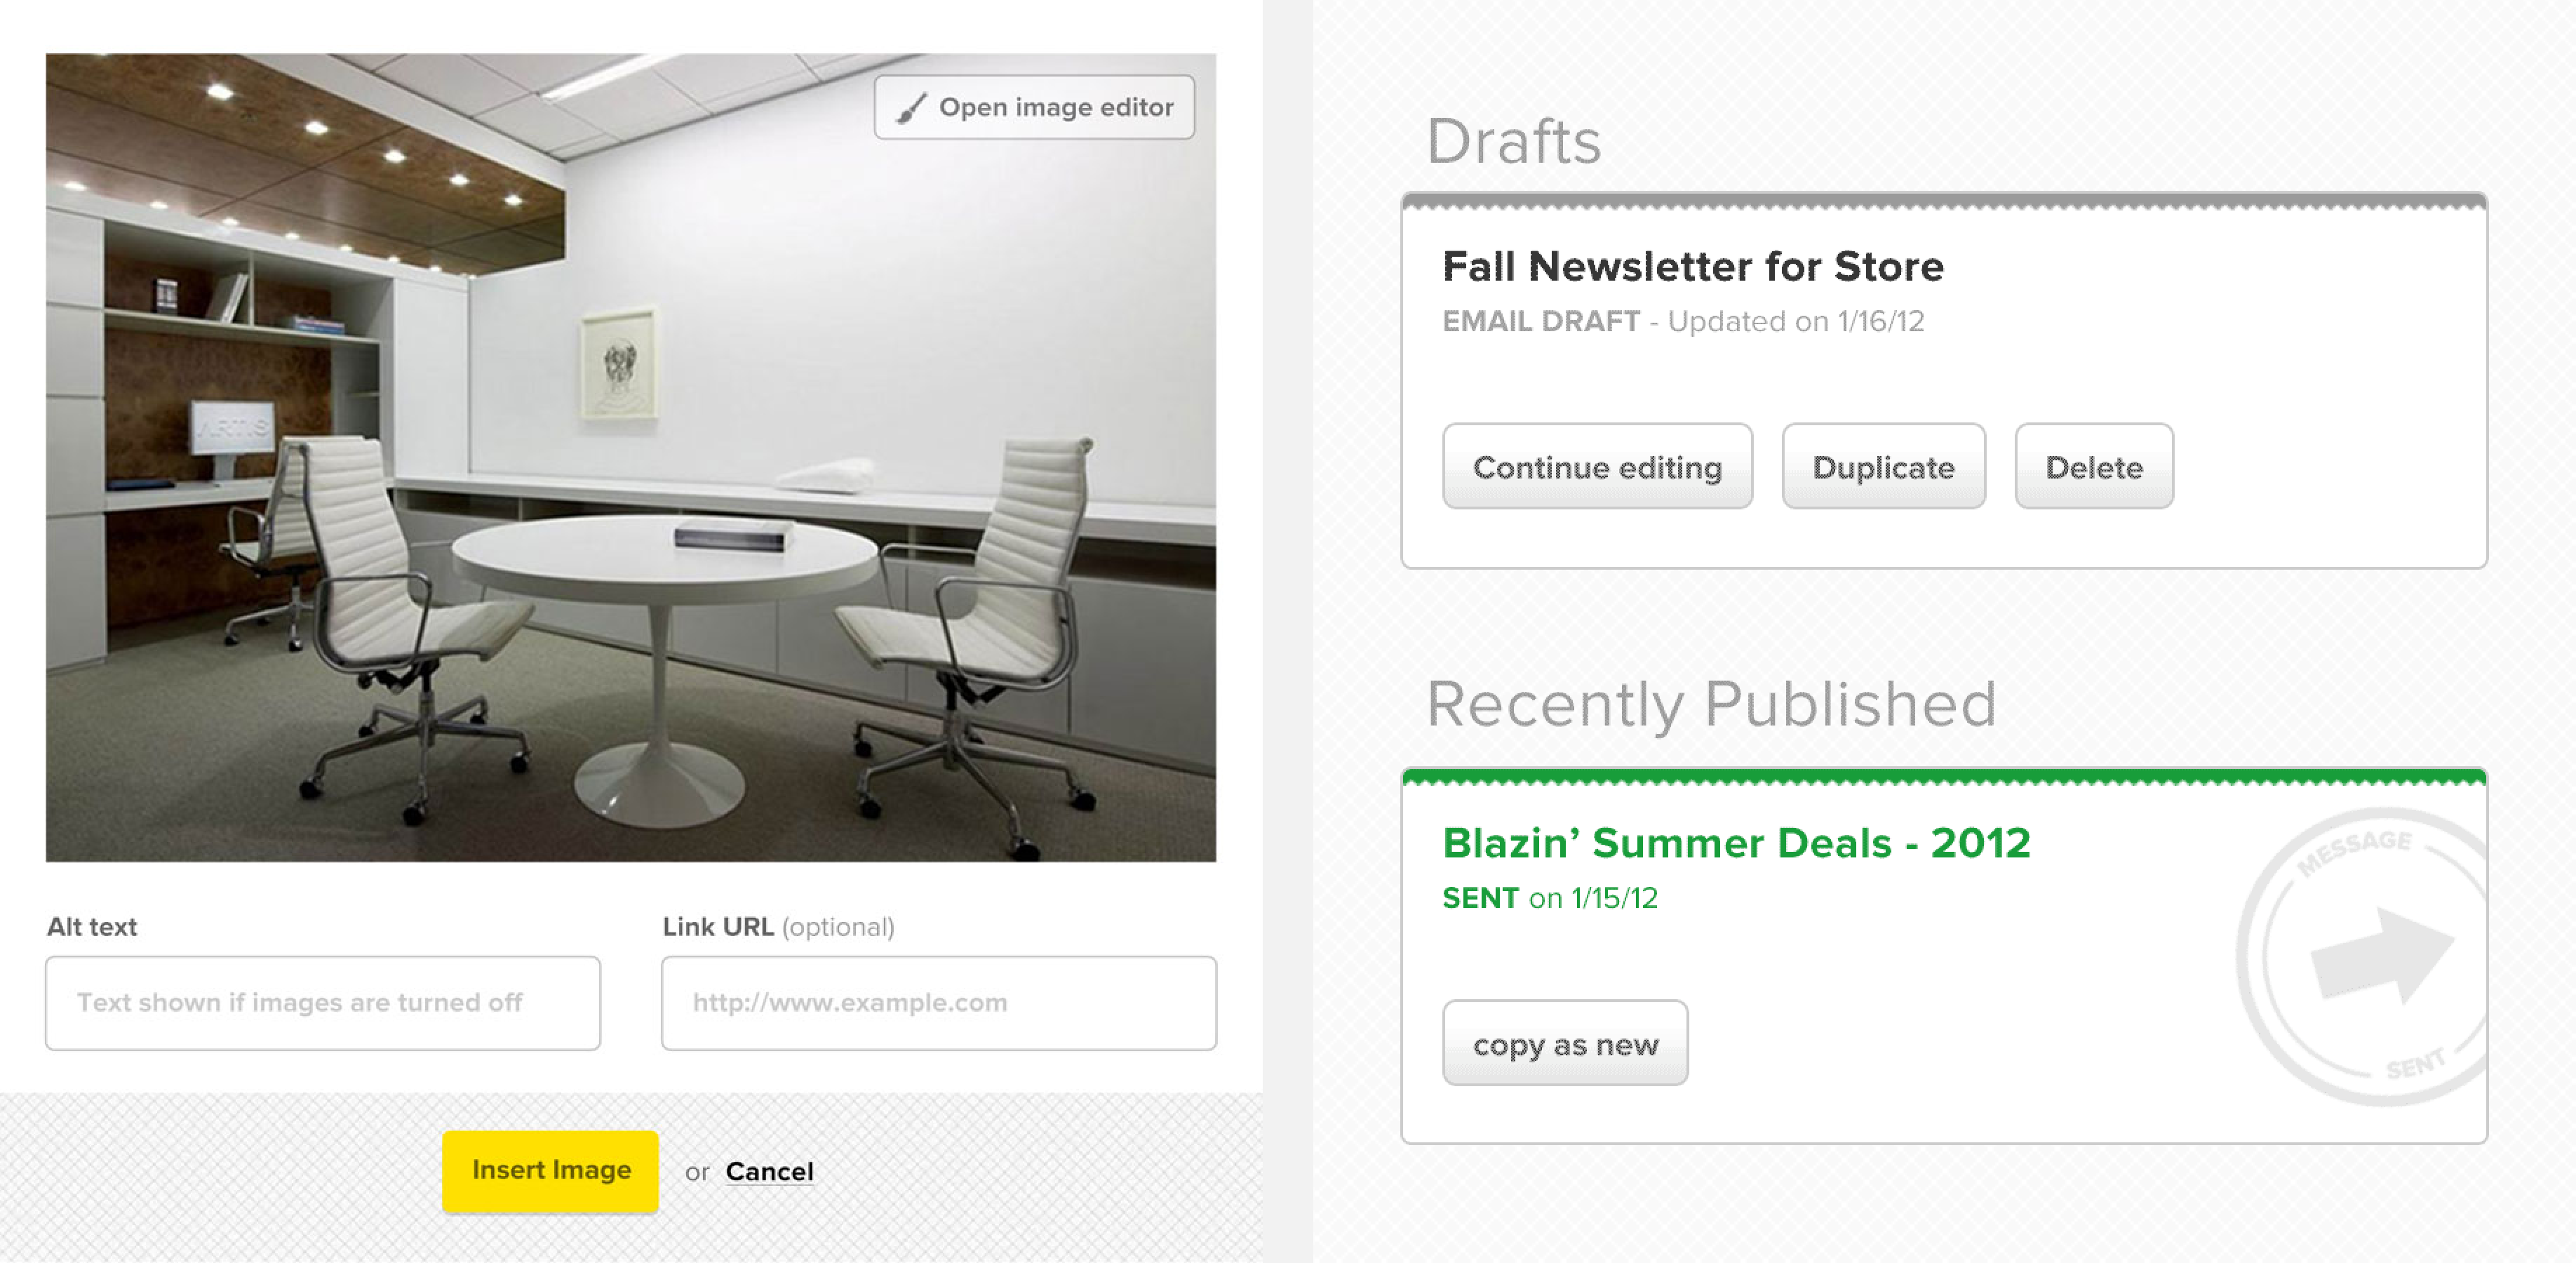Click into the Link URL field
2576x1263 pixels.
938,1003
